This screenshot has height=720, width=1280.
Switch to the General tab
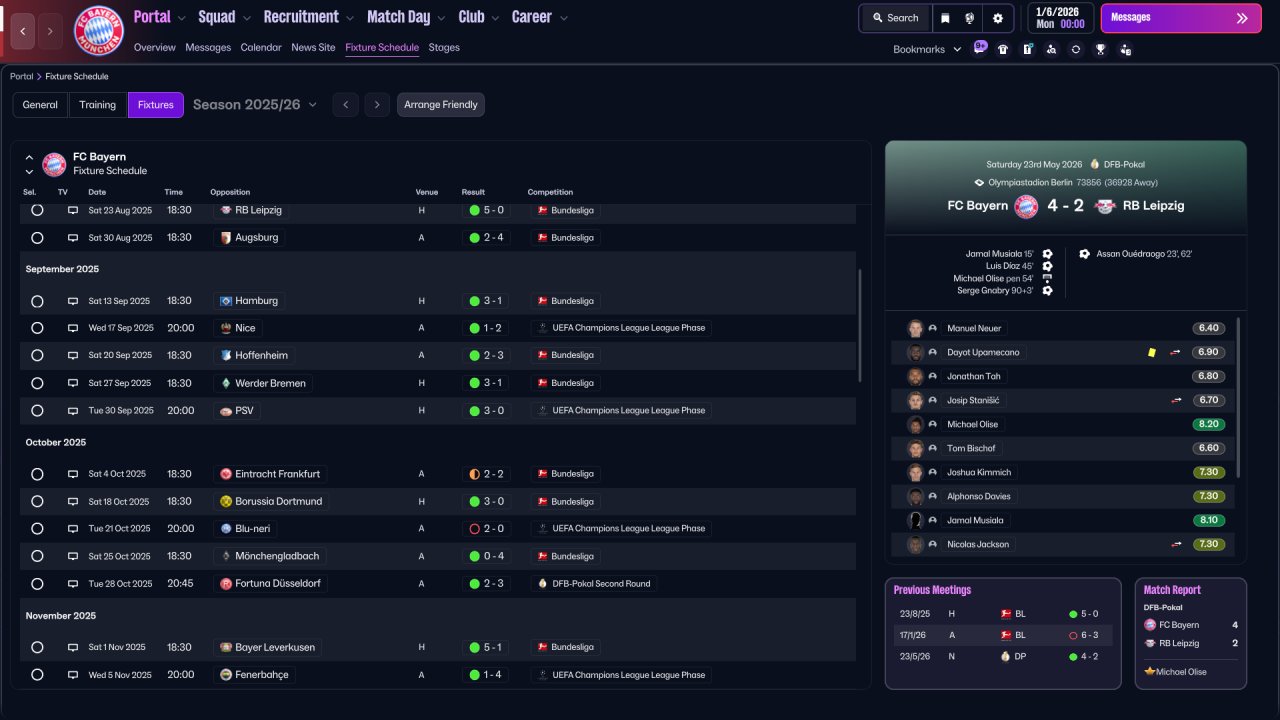tap(40, 105)
